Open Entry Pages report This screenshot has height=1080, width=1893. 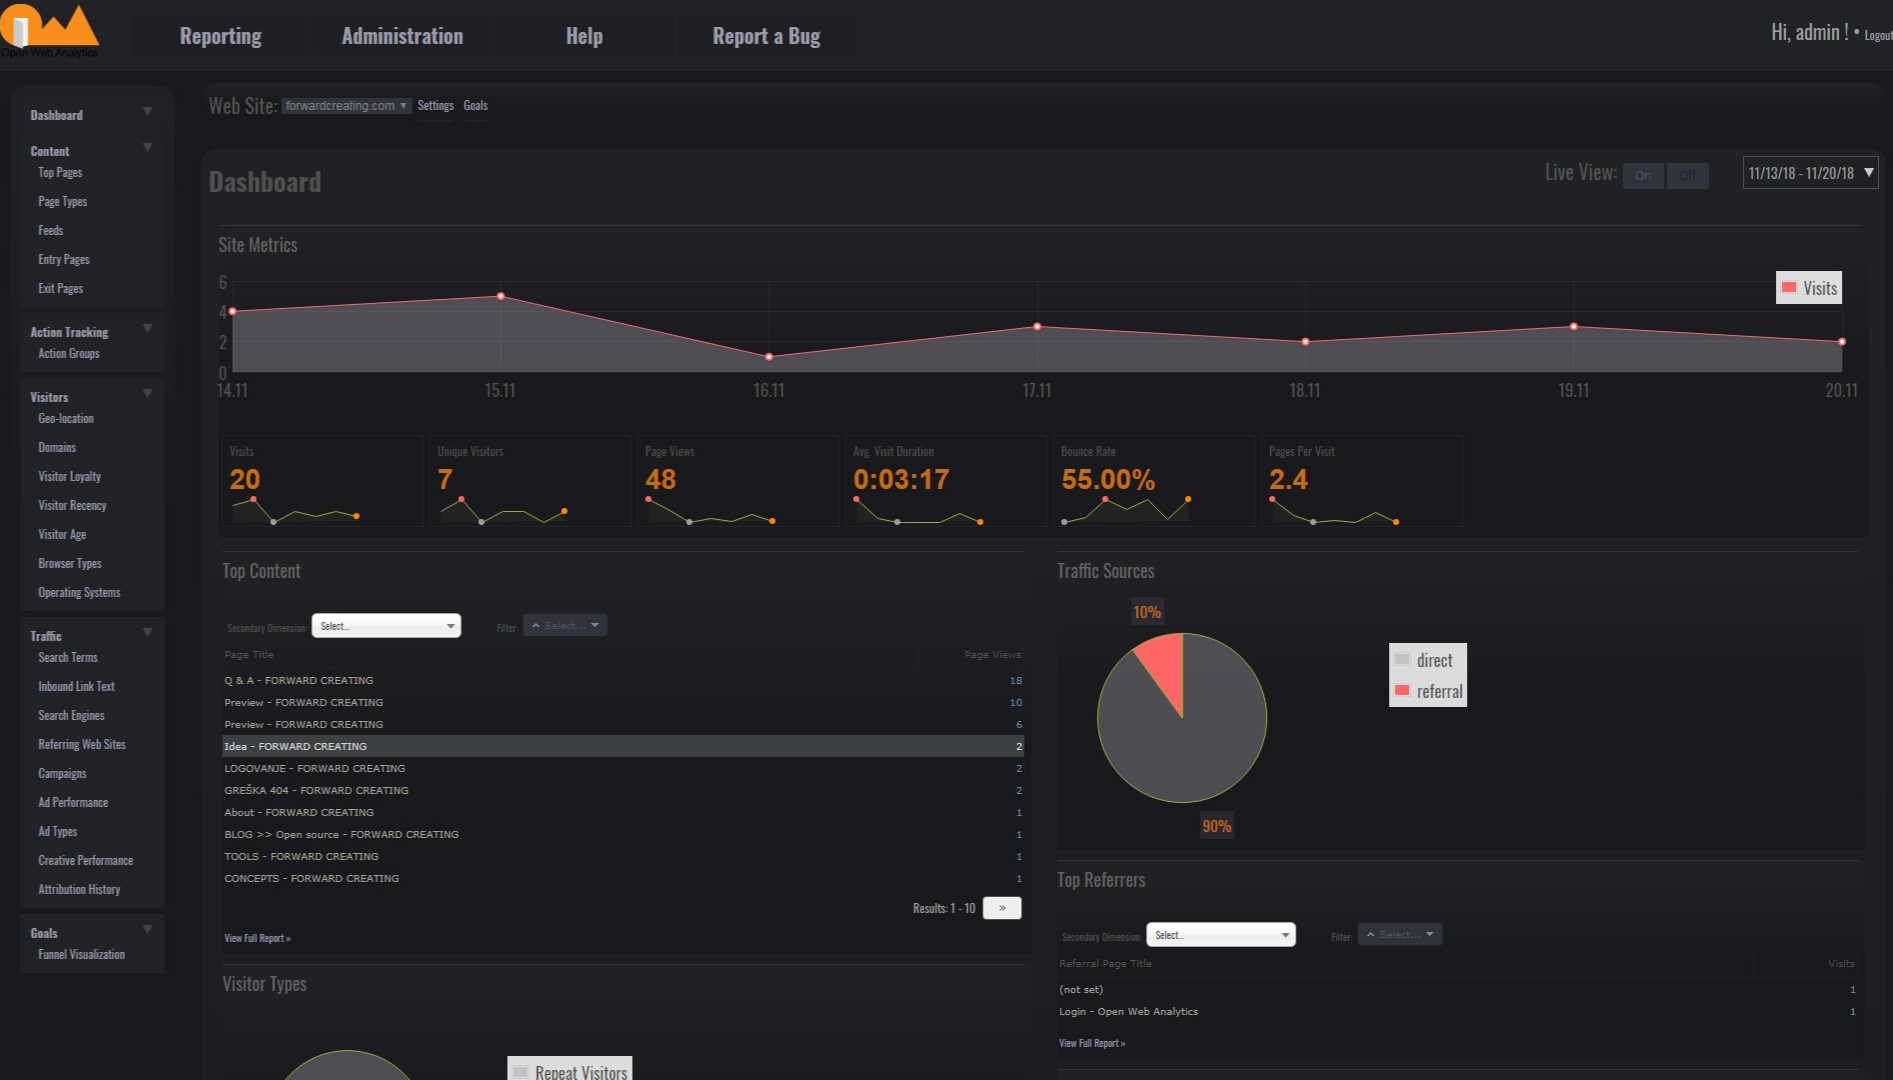[64, 260]
